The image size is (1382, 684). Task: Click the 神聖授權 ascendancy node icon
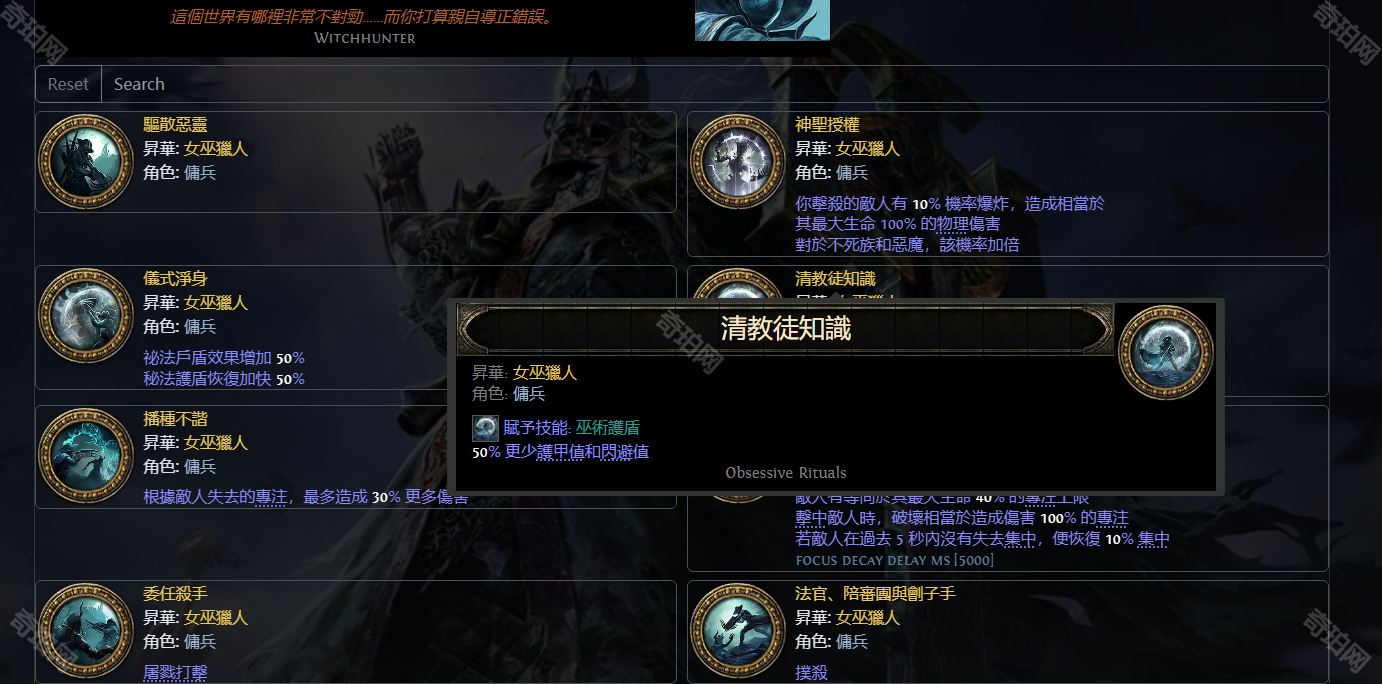point(737,161)
